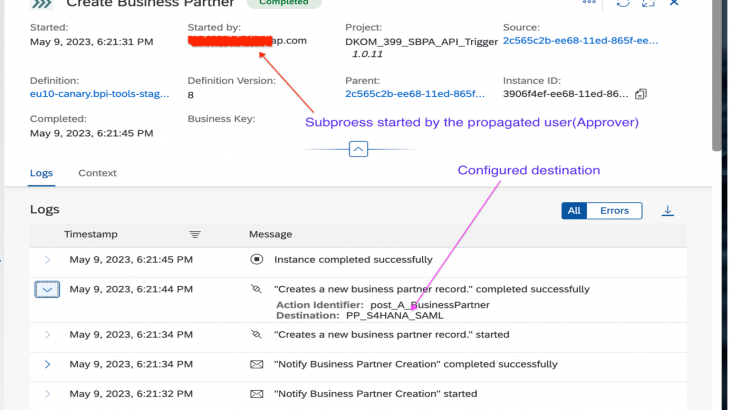Close the instance detail panel
730x410 pixels.
click(674, 3)
